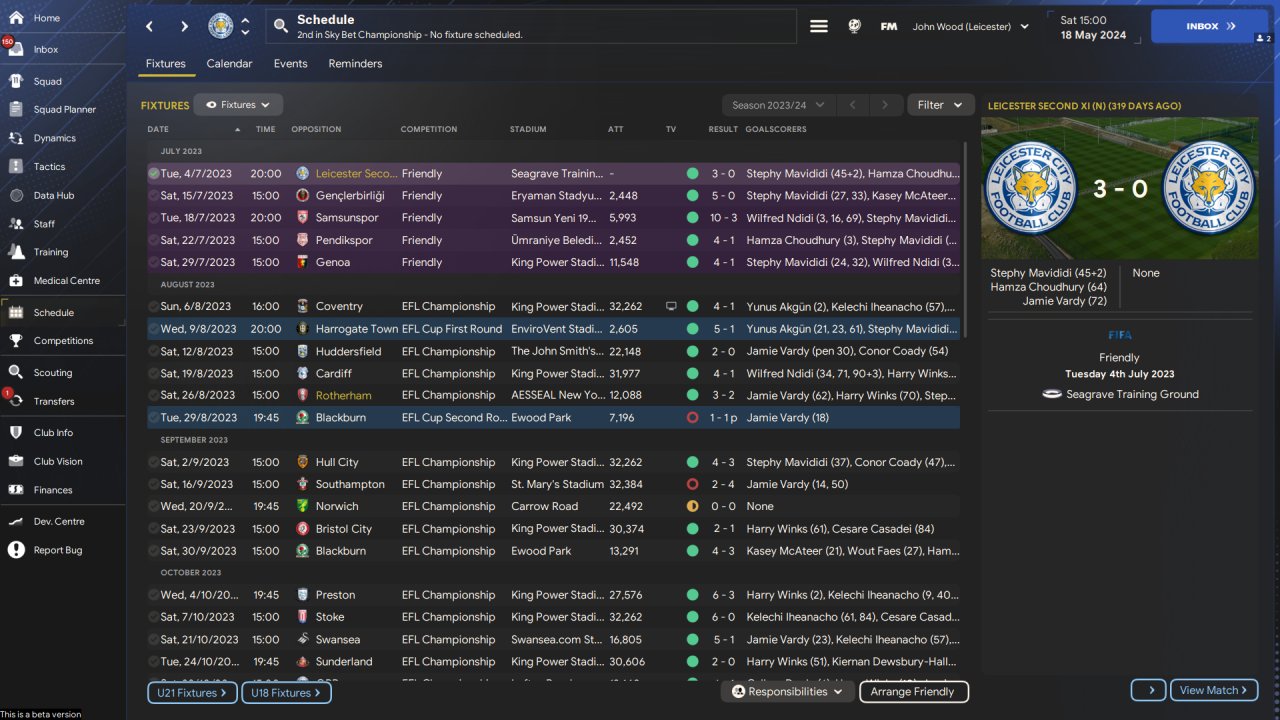1280x720 pixels.
Task: Open the Data Hub icon
Action: [x=16, y=195]
